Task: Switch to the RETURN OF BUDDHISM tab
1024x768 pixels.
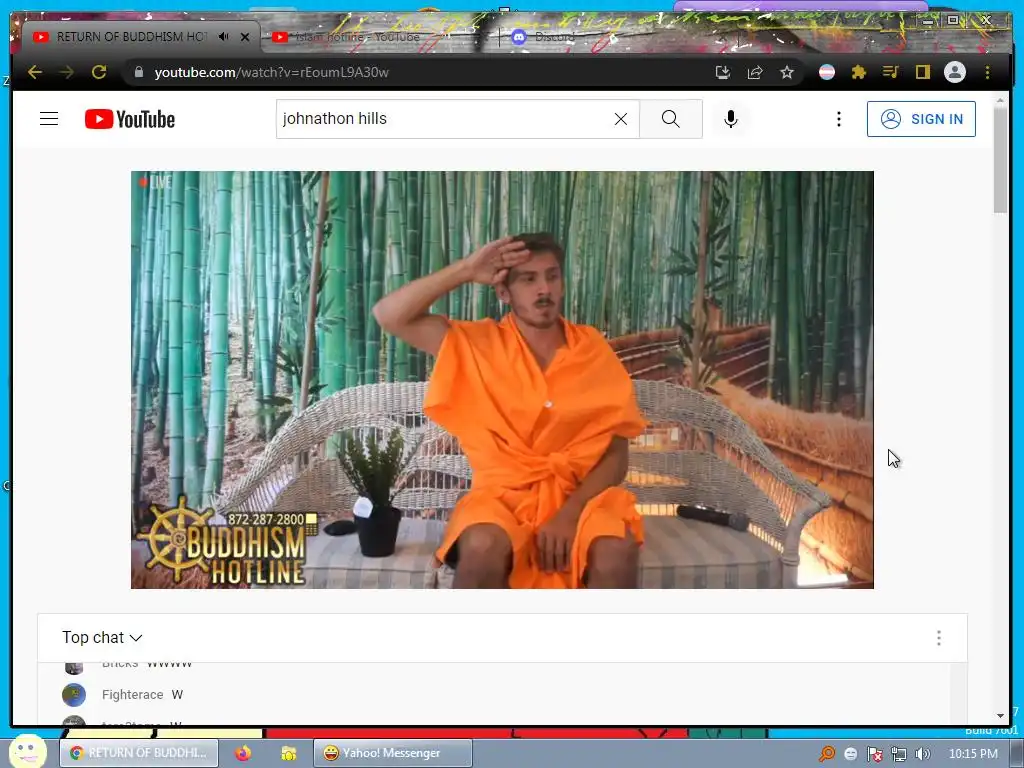Action: coord(131,37)
